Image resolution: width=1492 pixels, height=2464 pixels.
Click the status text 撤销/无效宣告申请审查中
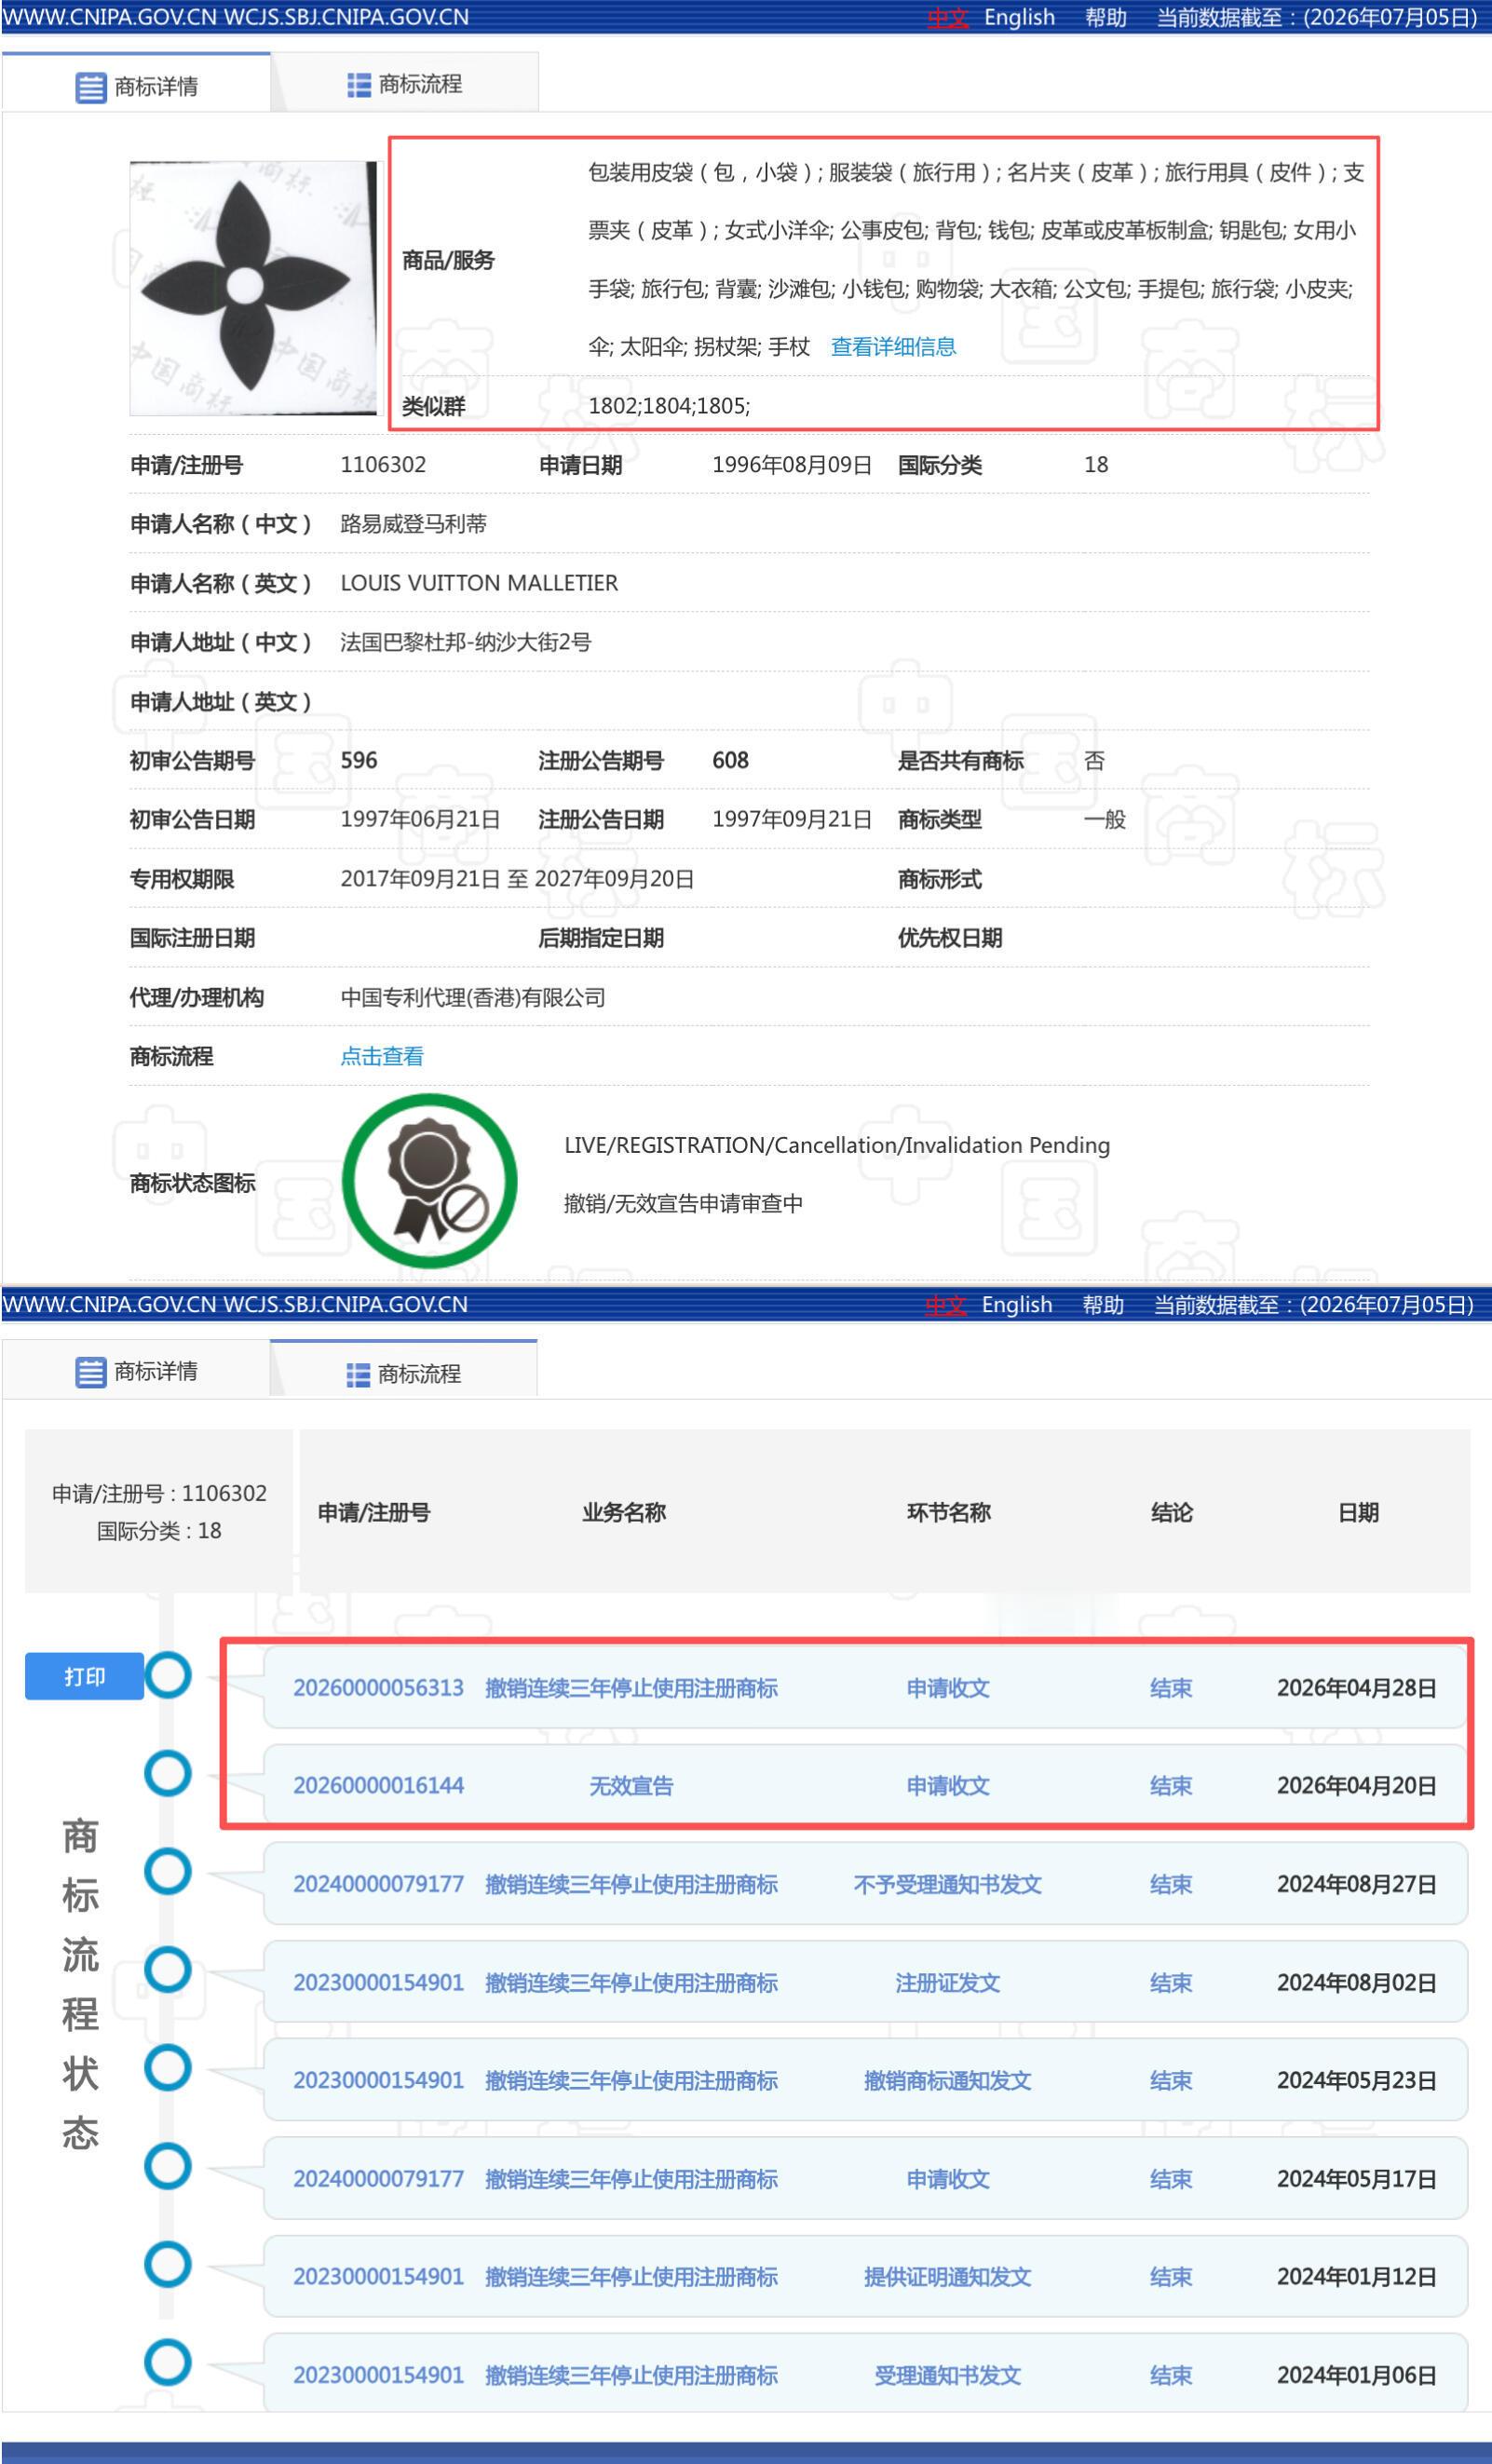click(x=683, y=1203)
